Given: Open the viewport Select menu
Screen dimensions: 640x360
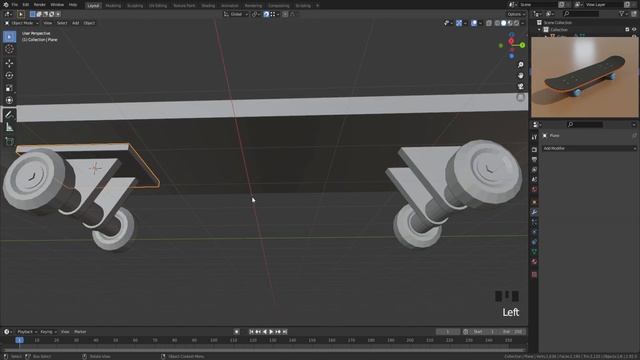Looking at the screenshot, I should coord(62,23).
